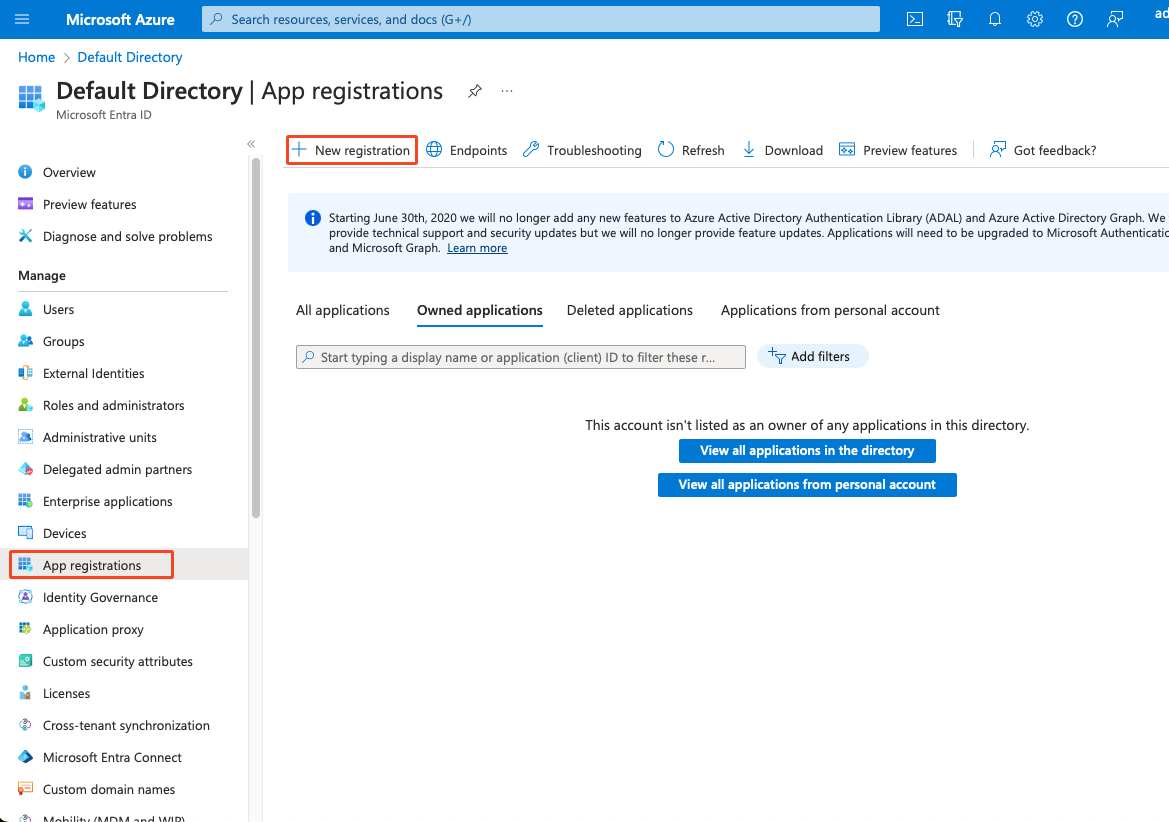
Task: Open Troubleshooting from the toolbar
Action: (581, 149)
